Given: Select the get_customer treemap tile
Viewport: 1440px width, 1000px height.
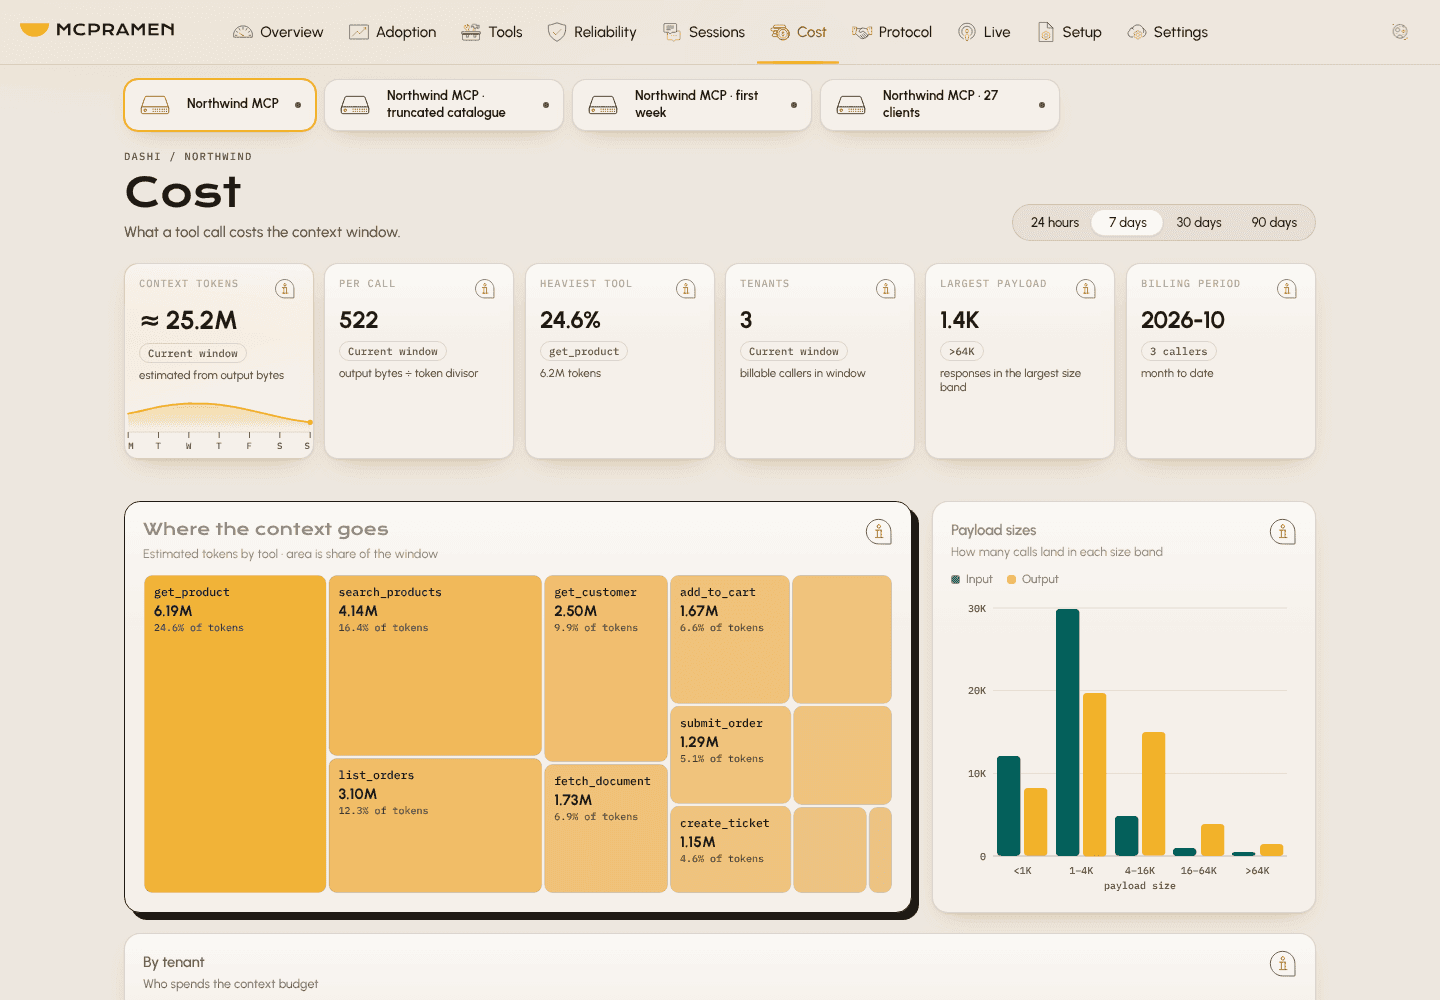Looking at the screenshot, I should [606, 667].
